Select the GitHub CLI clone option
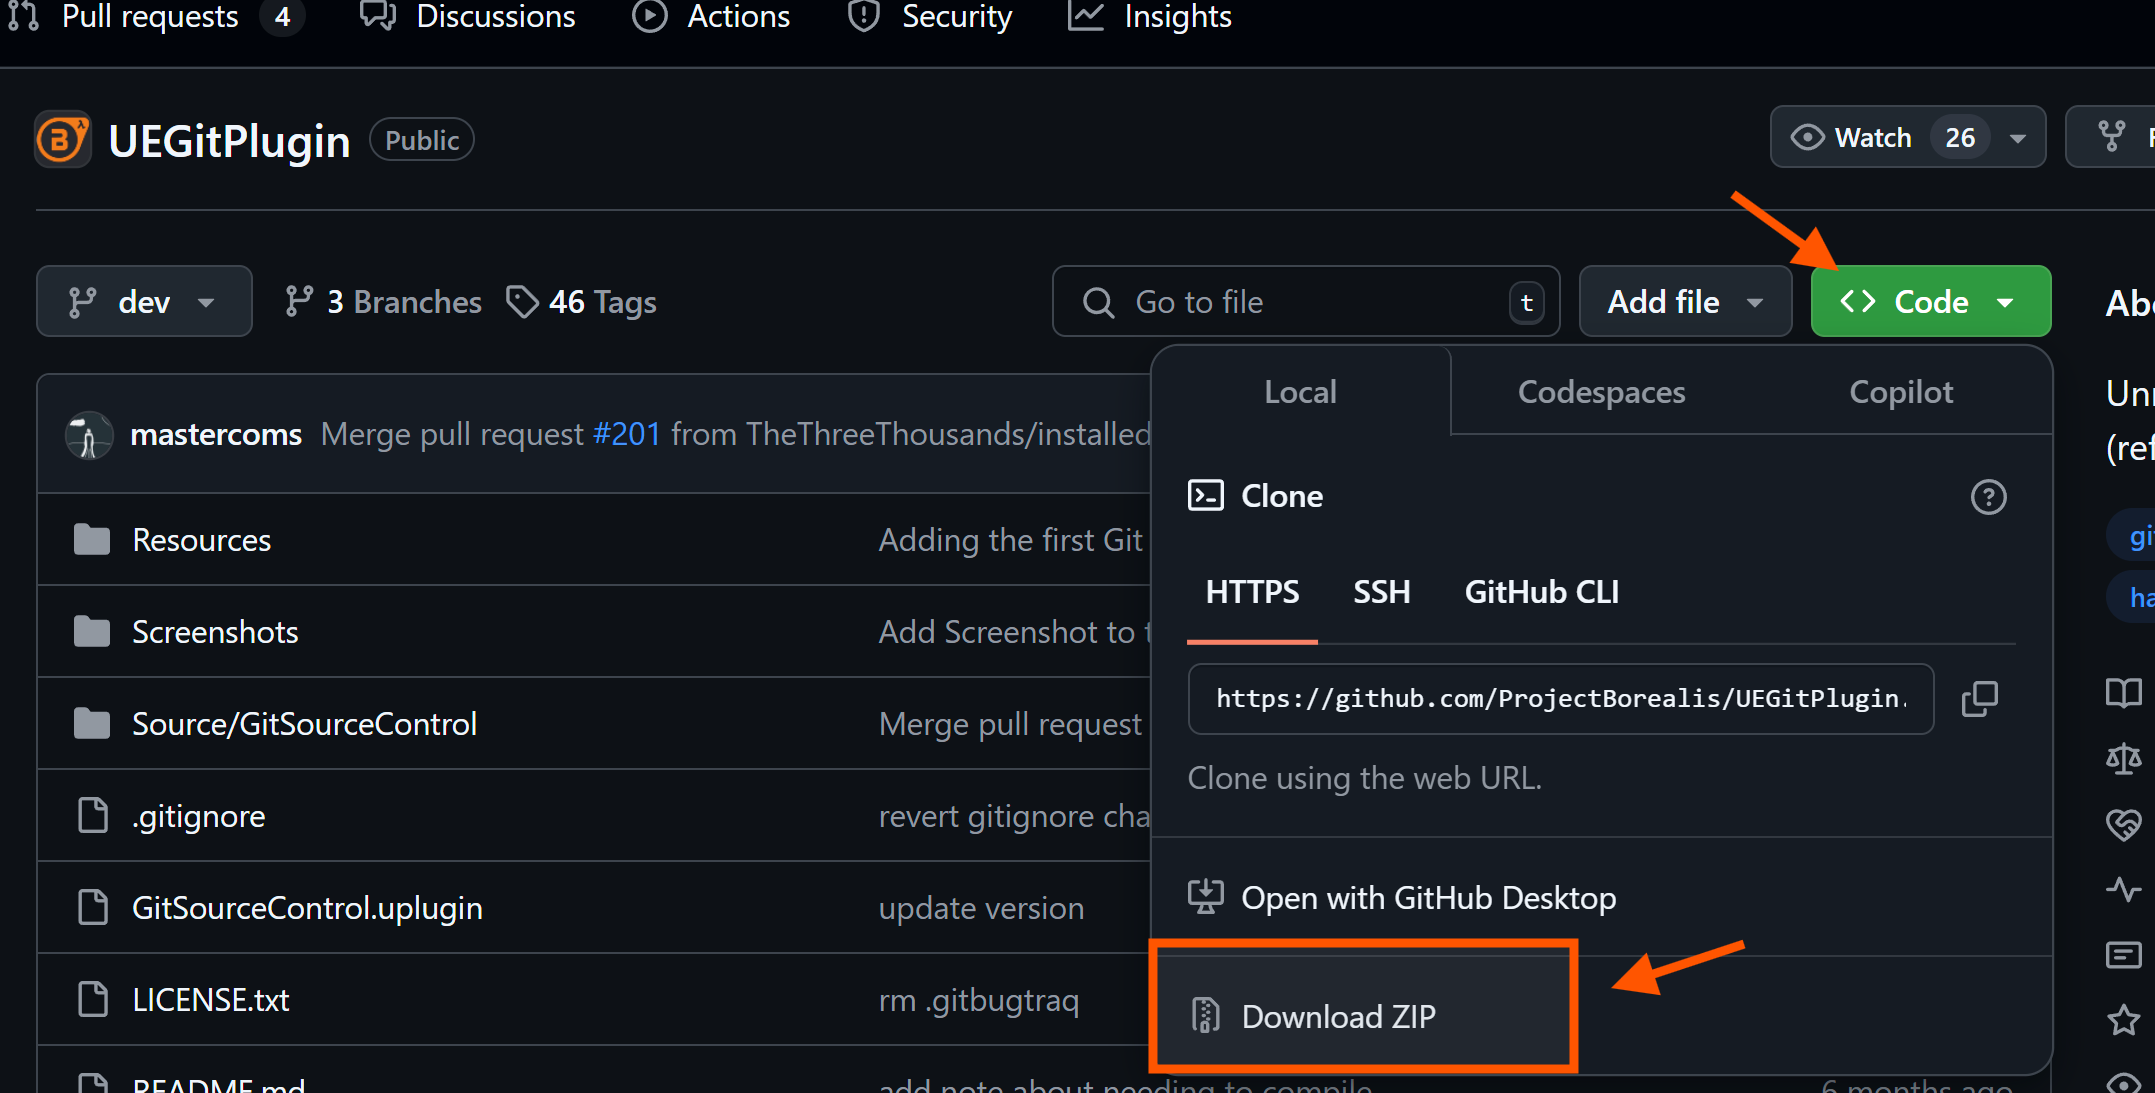This screenshot has height=1093, width=2155. tap(1541, 592)
